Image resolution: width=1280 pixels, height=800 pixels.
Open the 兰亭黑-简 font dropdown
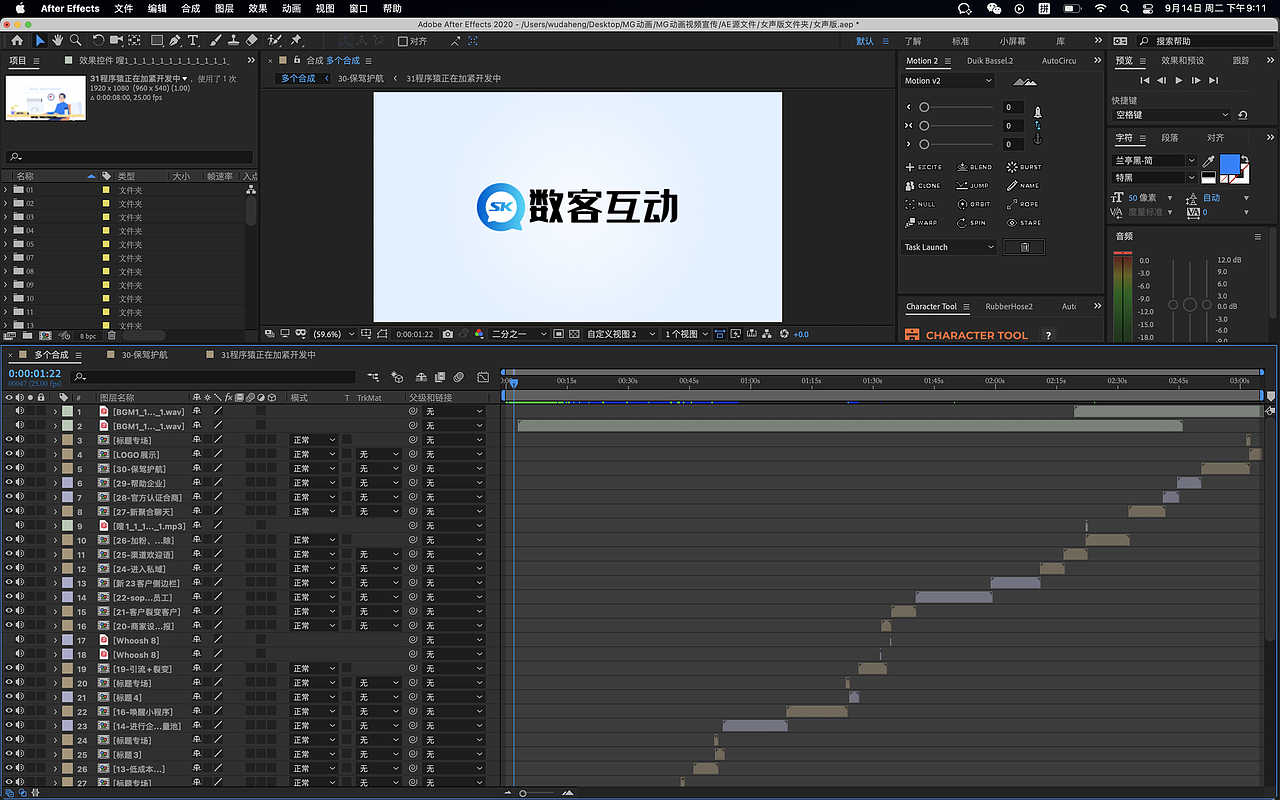[1155, 160]
